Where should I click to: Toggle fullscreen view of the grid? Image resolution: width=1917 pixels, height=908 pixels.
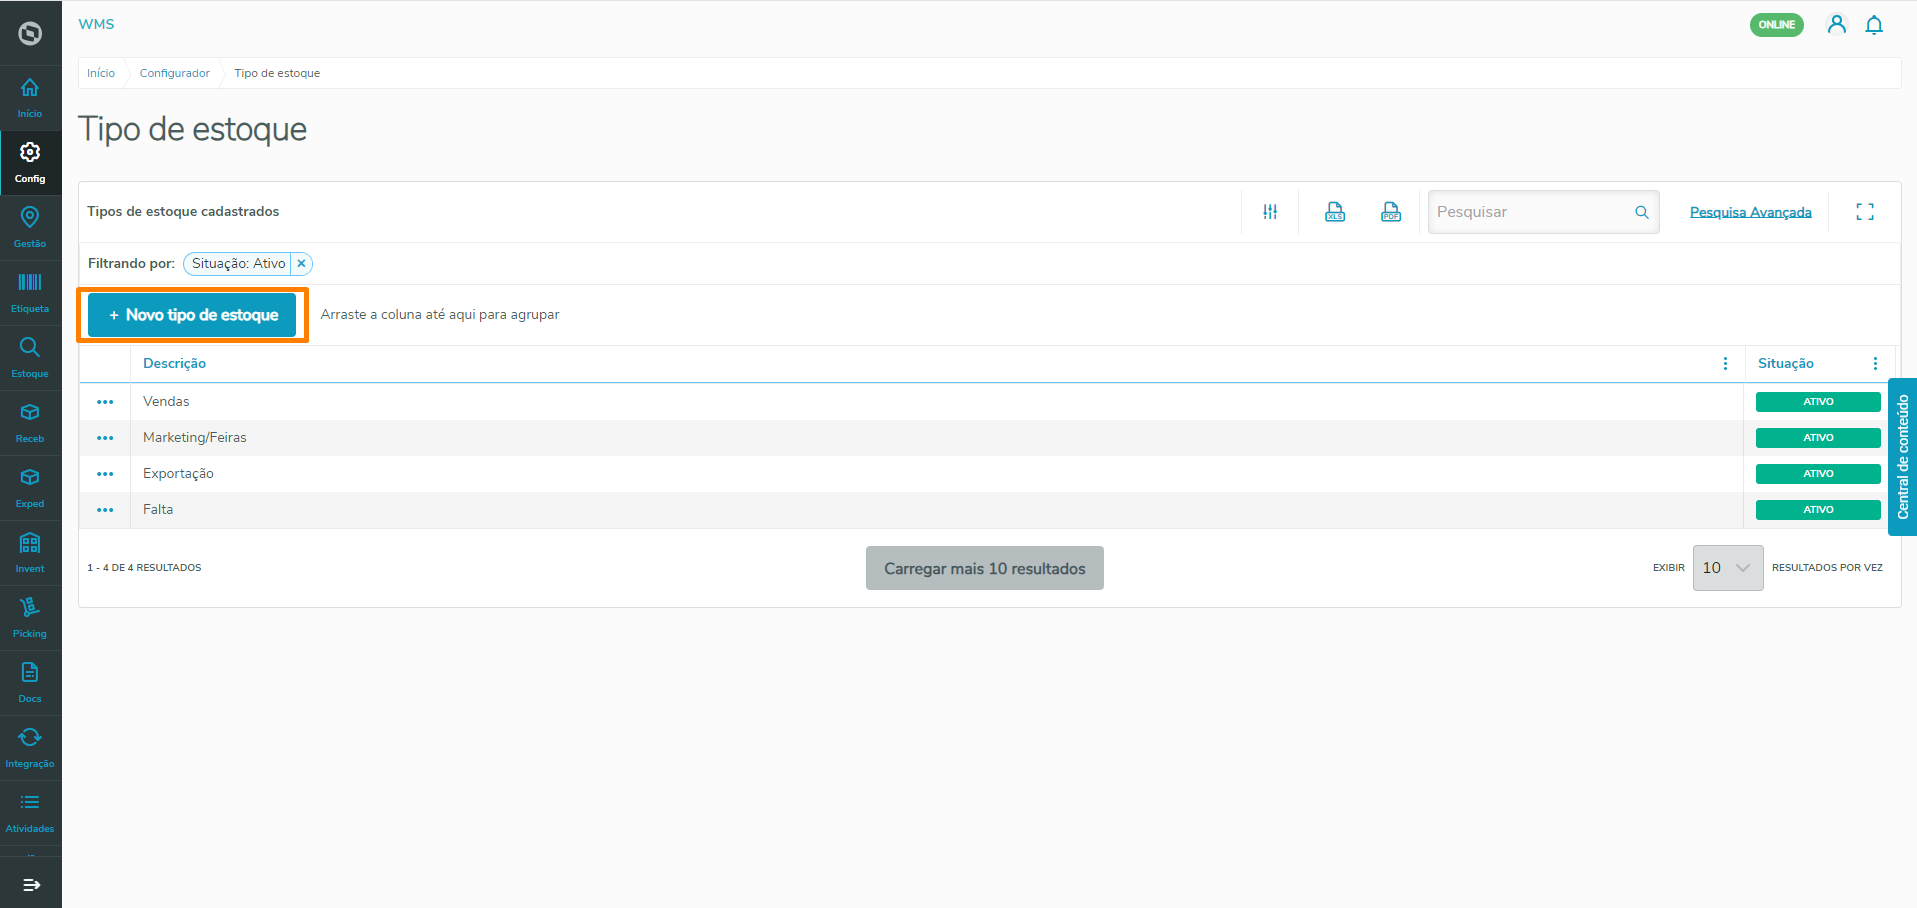[x=1865, y=212]
